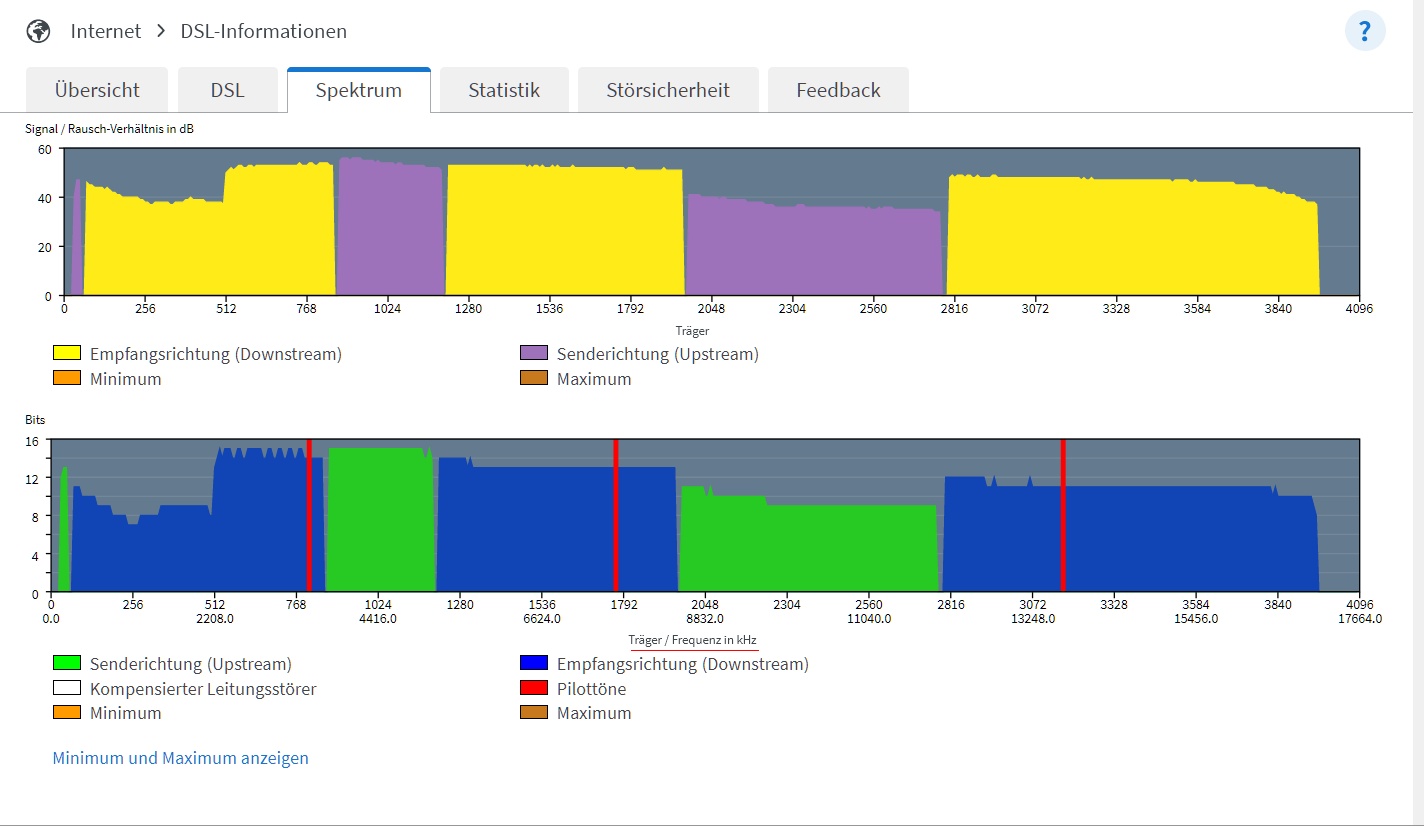The width and height of the screenshot is (1424, 826).
Task: Switch to the Übersicht tab
Action: point(97,90)
